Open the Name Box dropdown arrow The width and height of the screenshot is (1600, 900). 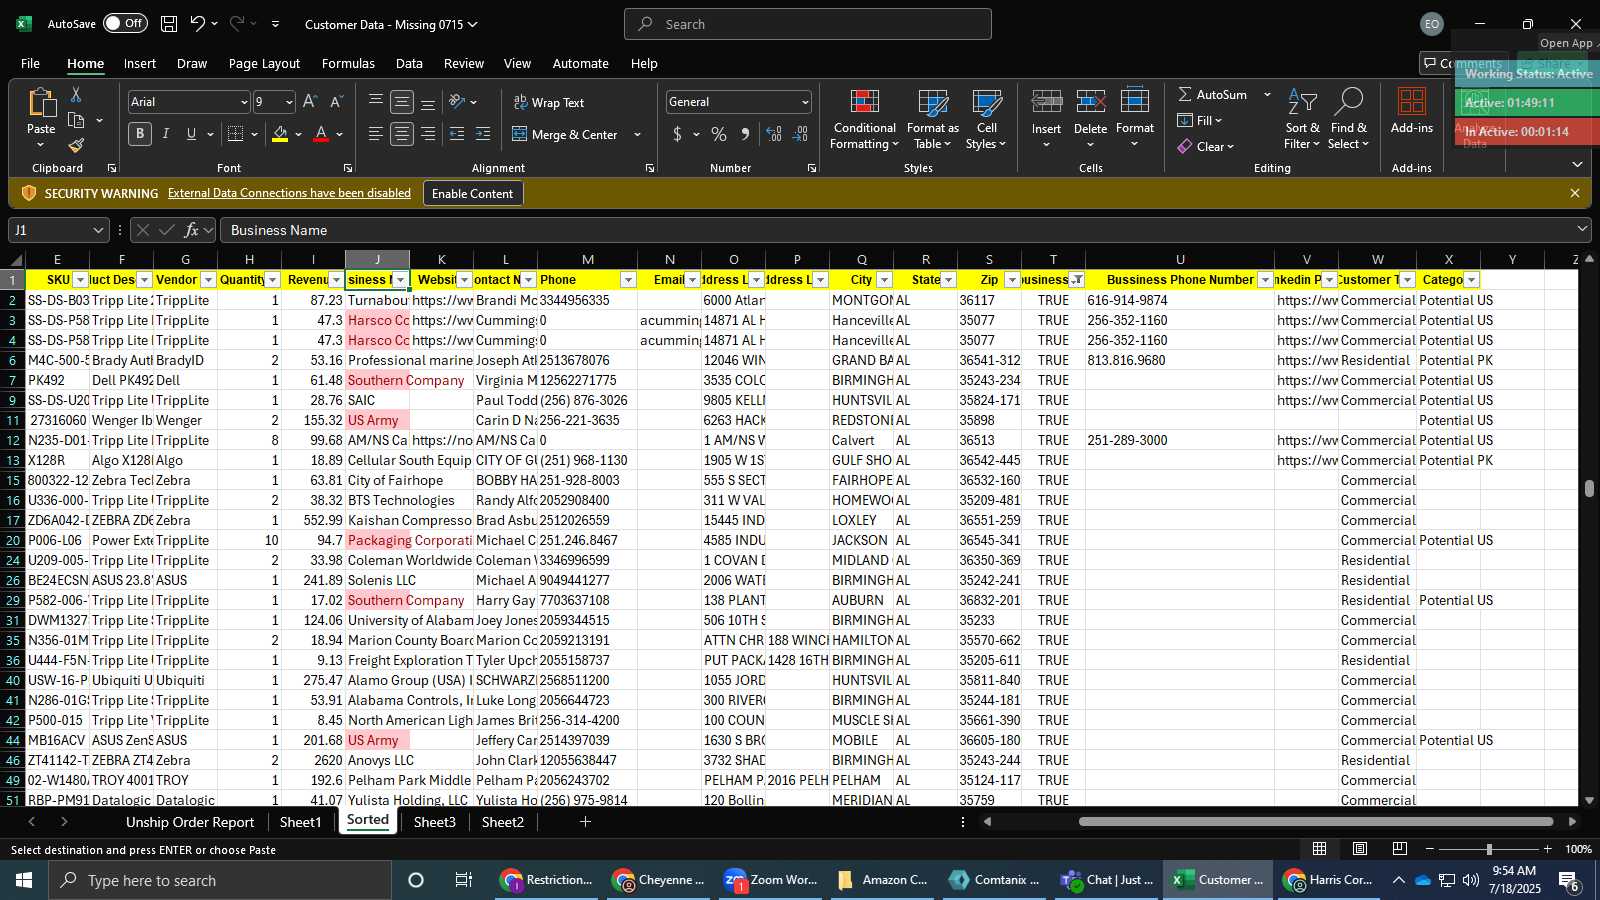(x=97, y=230)
